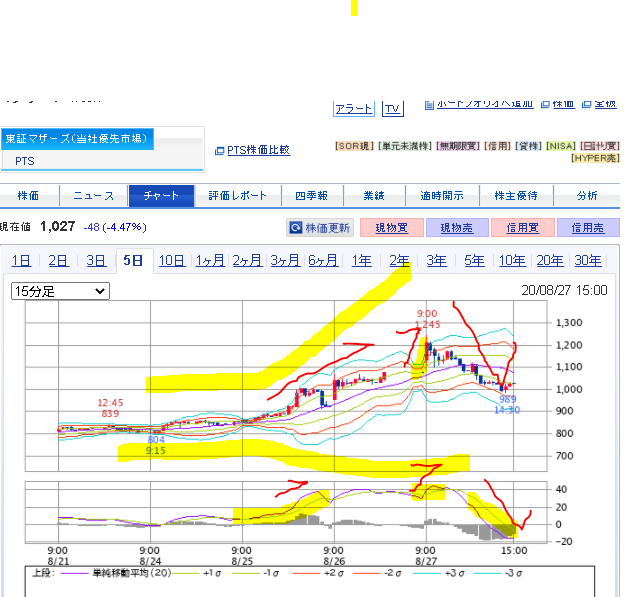Screen dimensions: 631x597
Task: Select the 1日 chart period
Action: tap(20, 261)
